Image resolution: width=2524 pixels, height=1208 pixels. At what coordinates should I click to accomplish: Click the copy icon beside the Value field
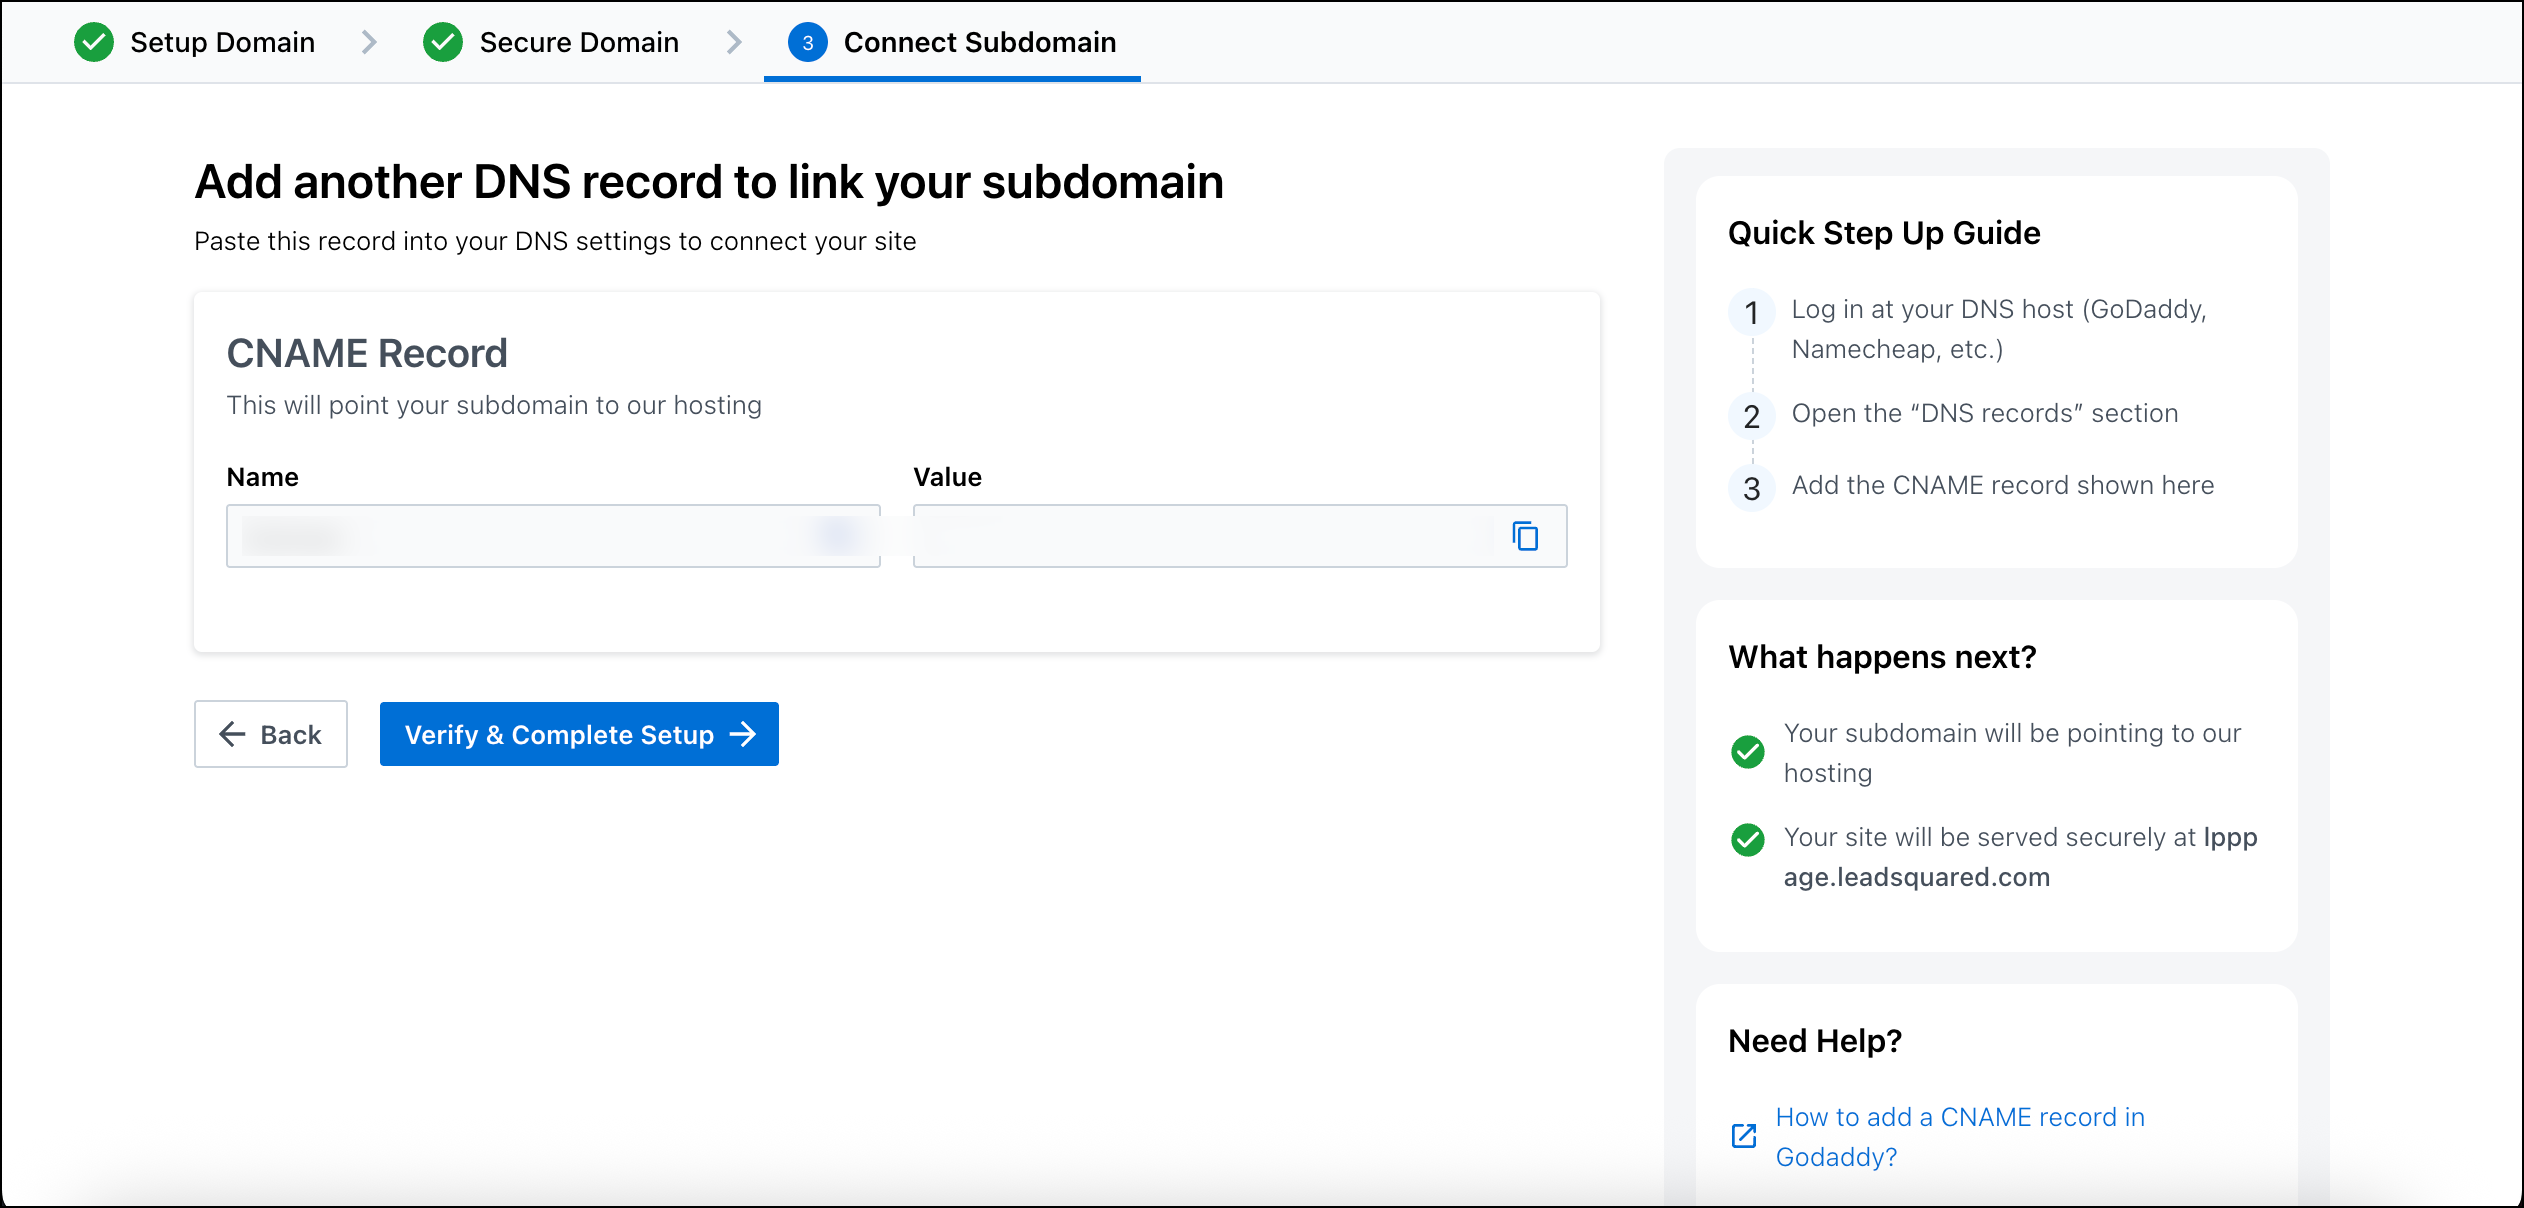1525,536
